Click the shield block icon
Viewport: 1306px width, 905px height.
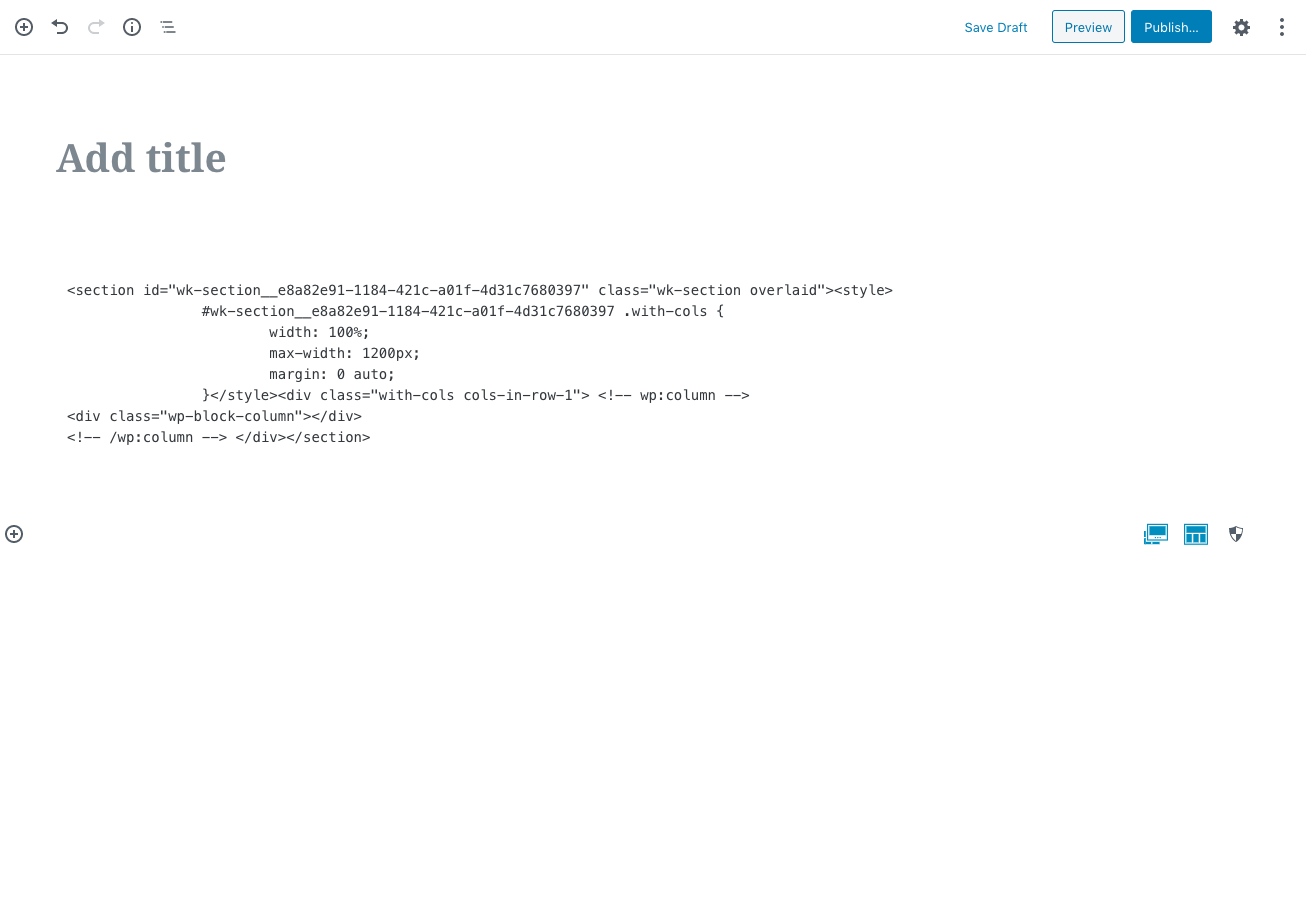click(1236, 534)
